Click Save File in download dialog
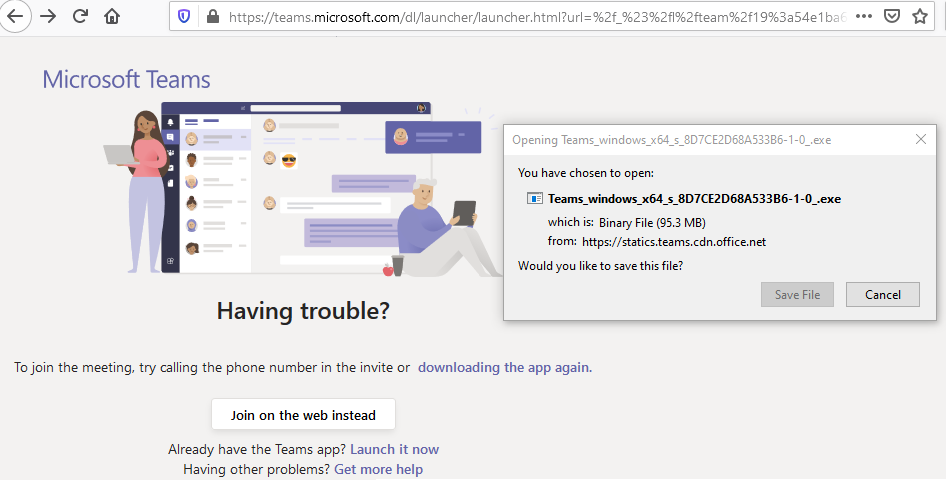 797,294
